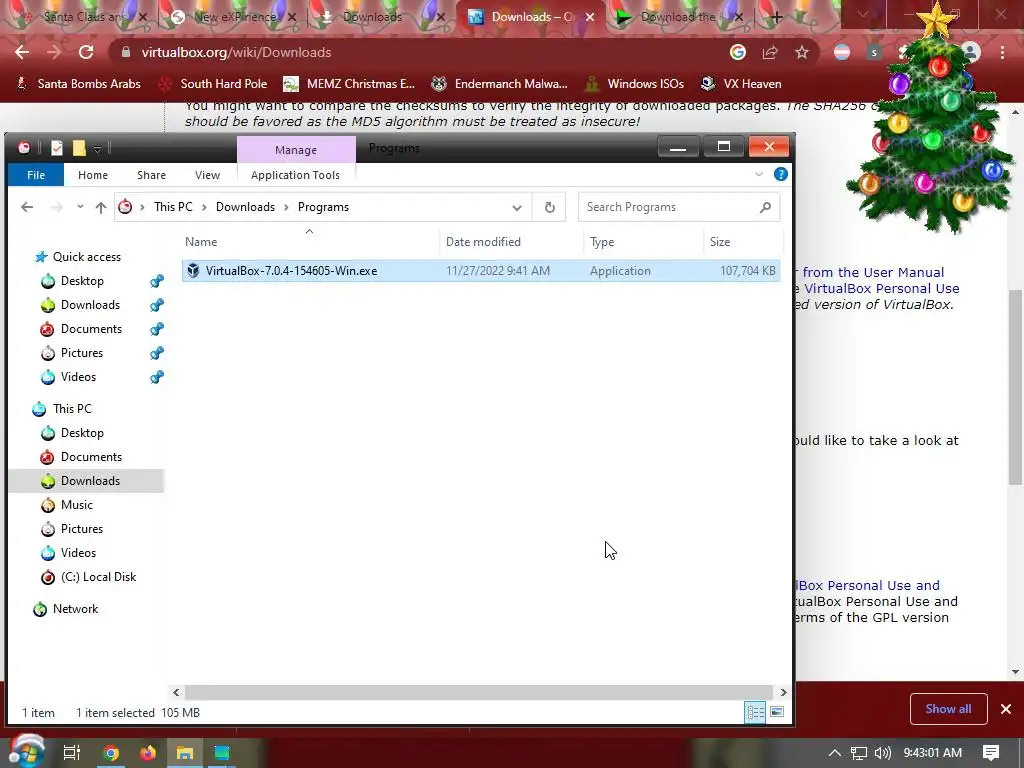Go back in Chrome browser
The width and height of the screenshot is (1024, 768).
pos(22,52)
